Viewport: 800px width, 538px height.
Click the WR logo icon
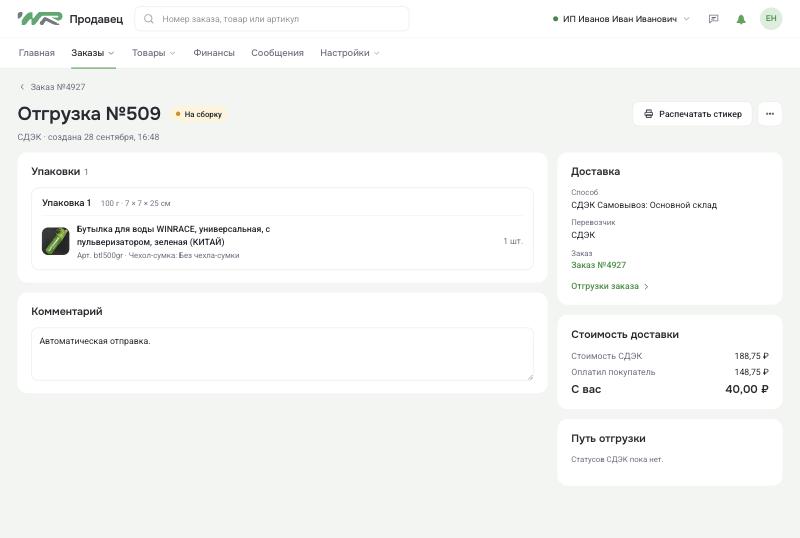(x=40, y=19)
